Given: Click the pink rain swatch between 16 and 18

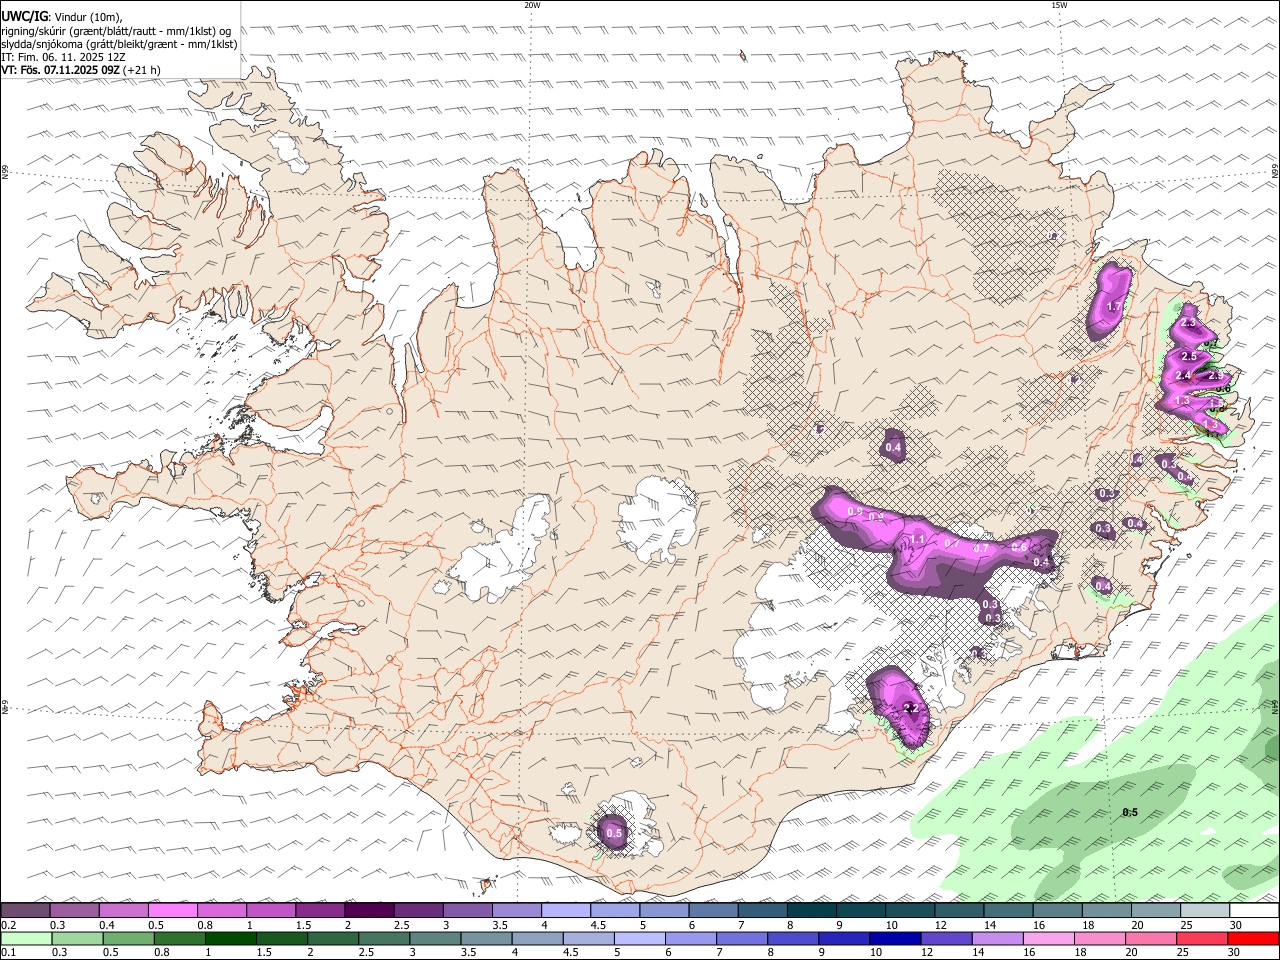Looking at the screenshot, I should 1047,938.
